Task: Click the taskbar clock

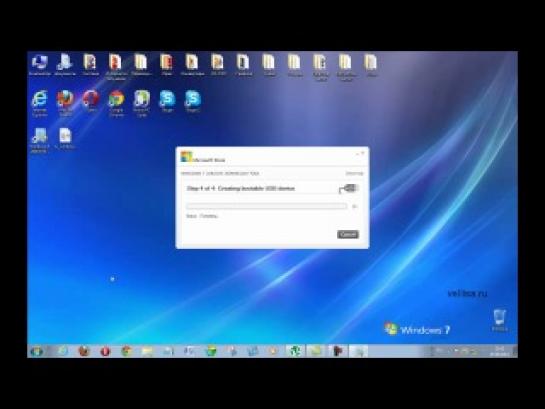Action: click(499, 351)
